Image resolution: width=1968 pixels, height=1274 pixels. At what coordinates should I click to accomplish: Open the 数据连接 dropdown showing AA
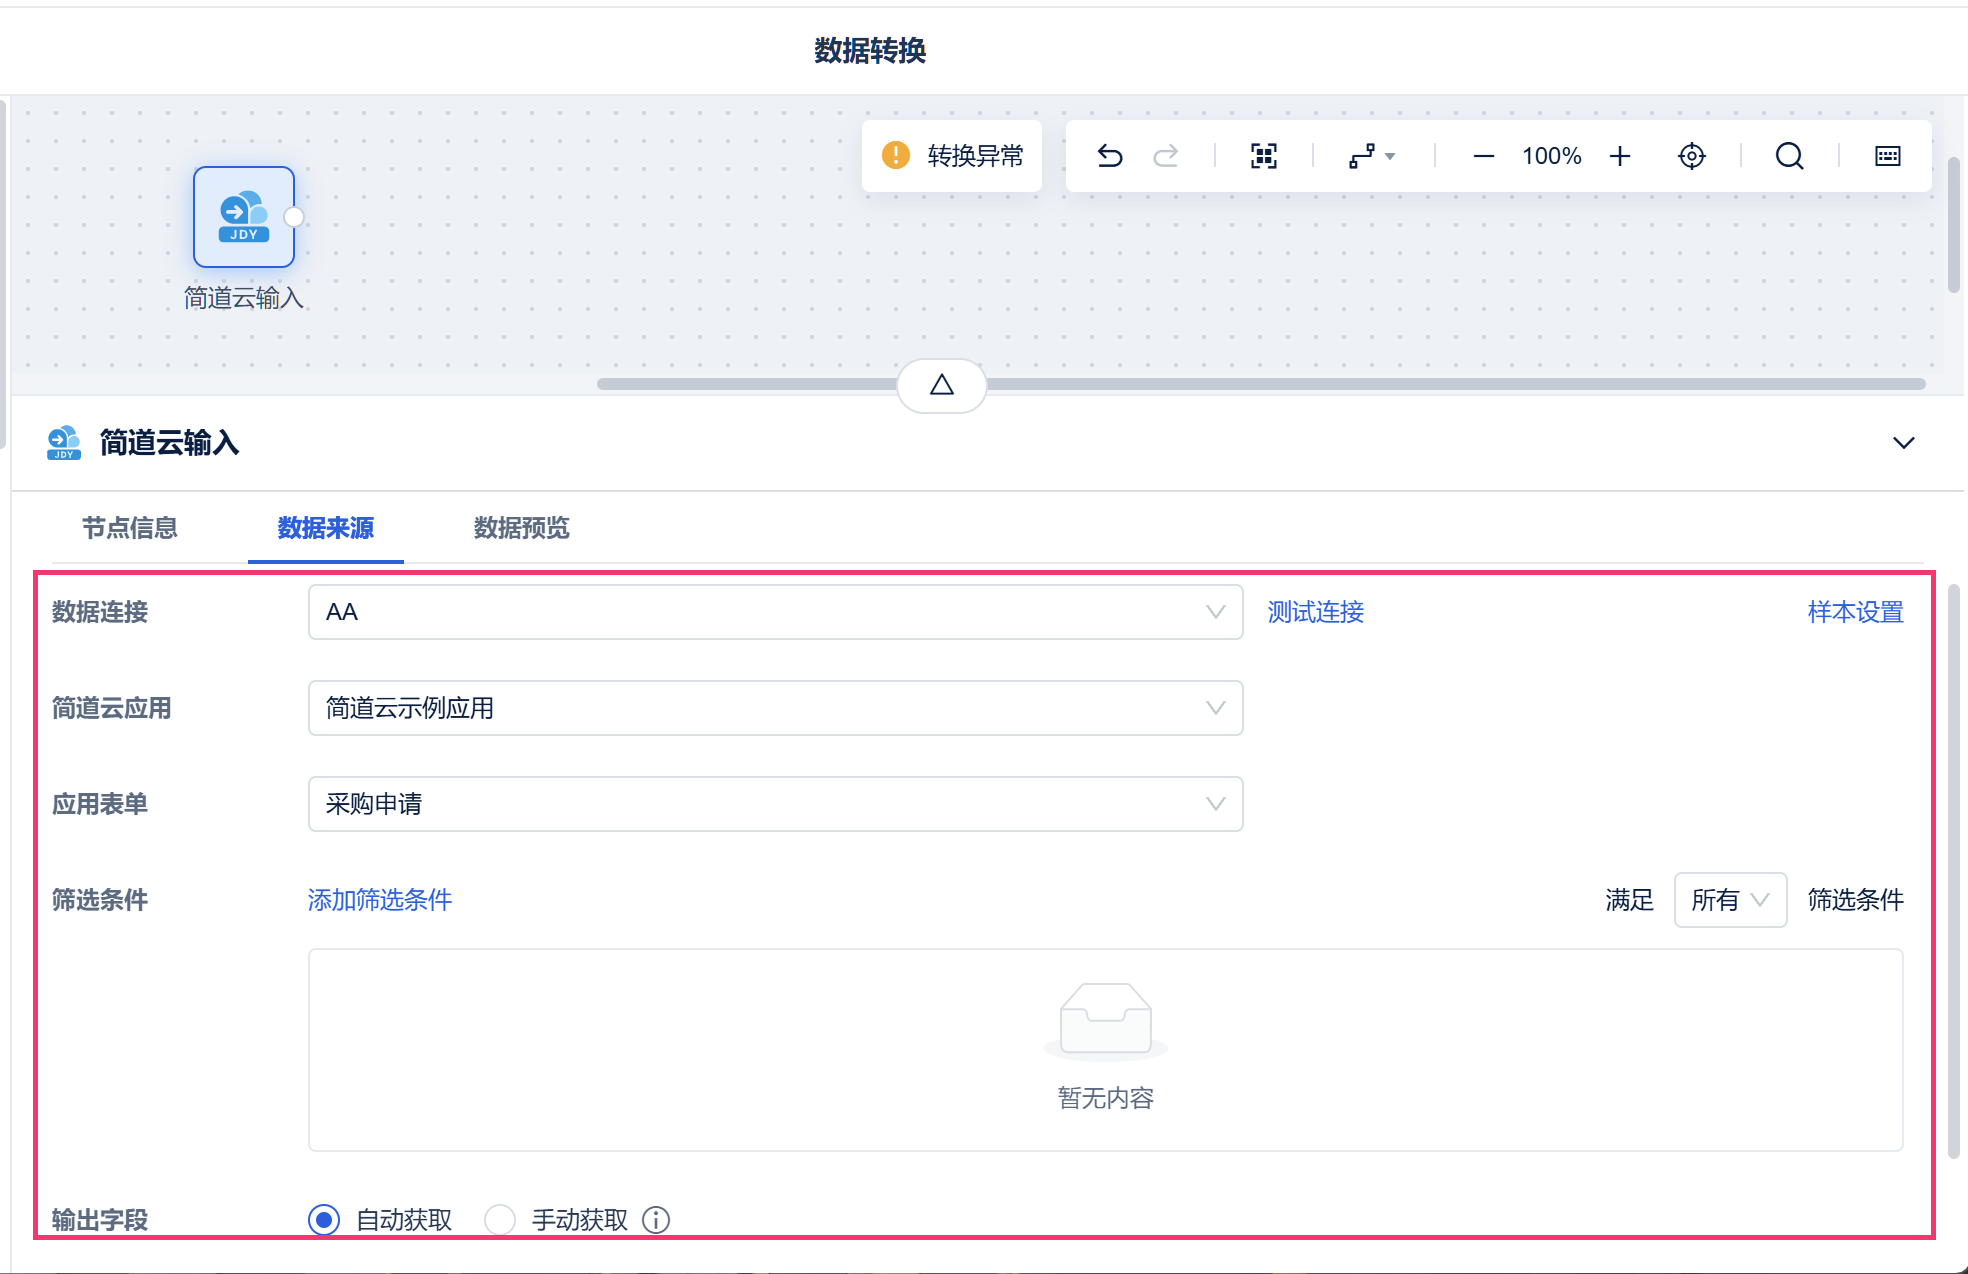pos(776,612)
